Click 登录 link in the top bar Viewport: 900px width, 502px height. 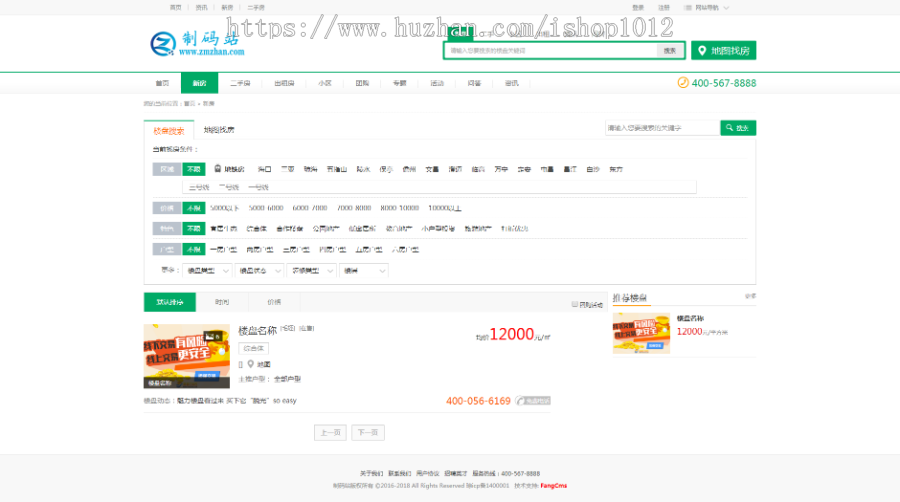click(x=638, y=7)
